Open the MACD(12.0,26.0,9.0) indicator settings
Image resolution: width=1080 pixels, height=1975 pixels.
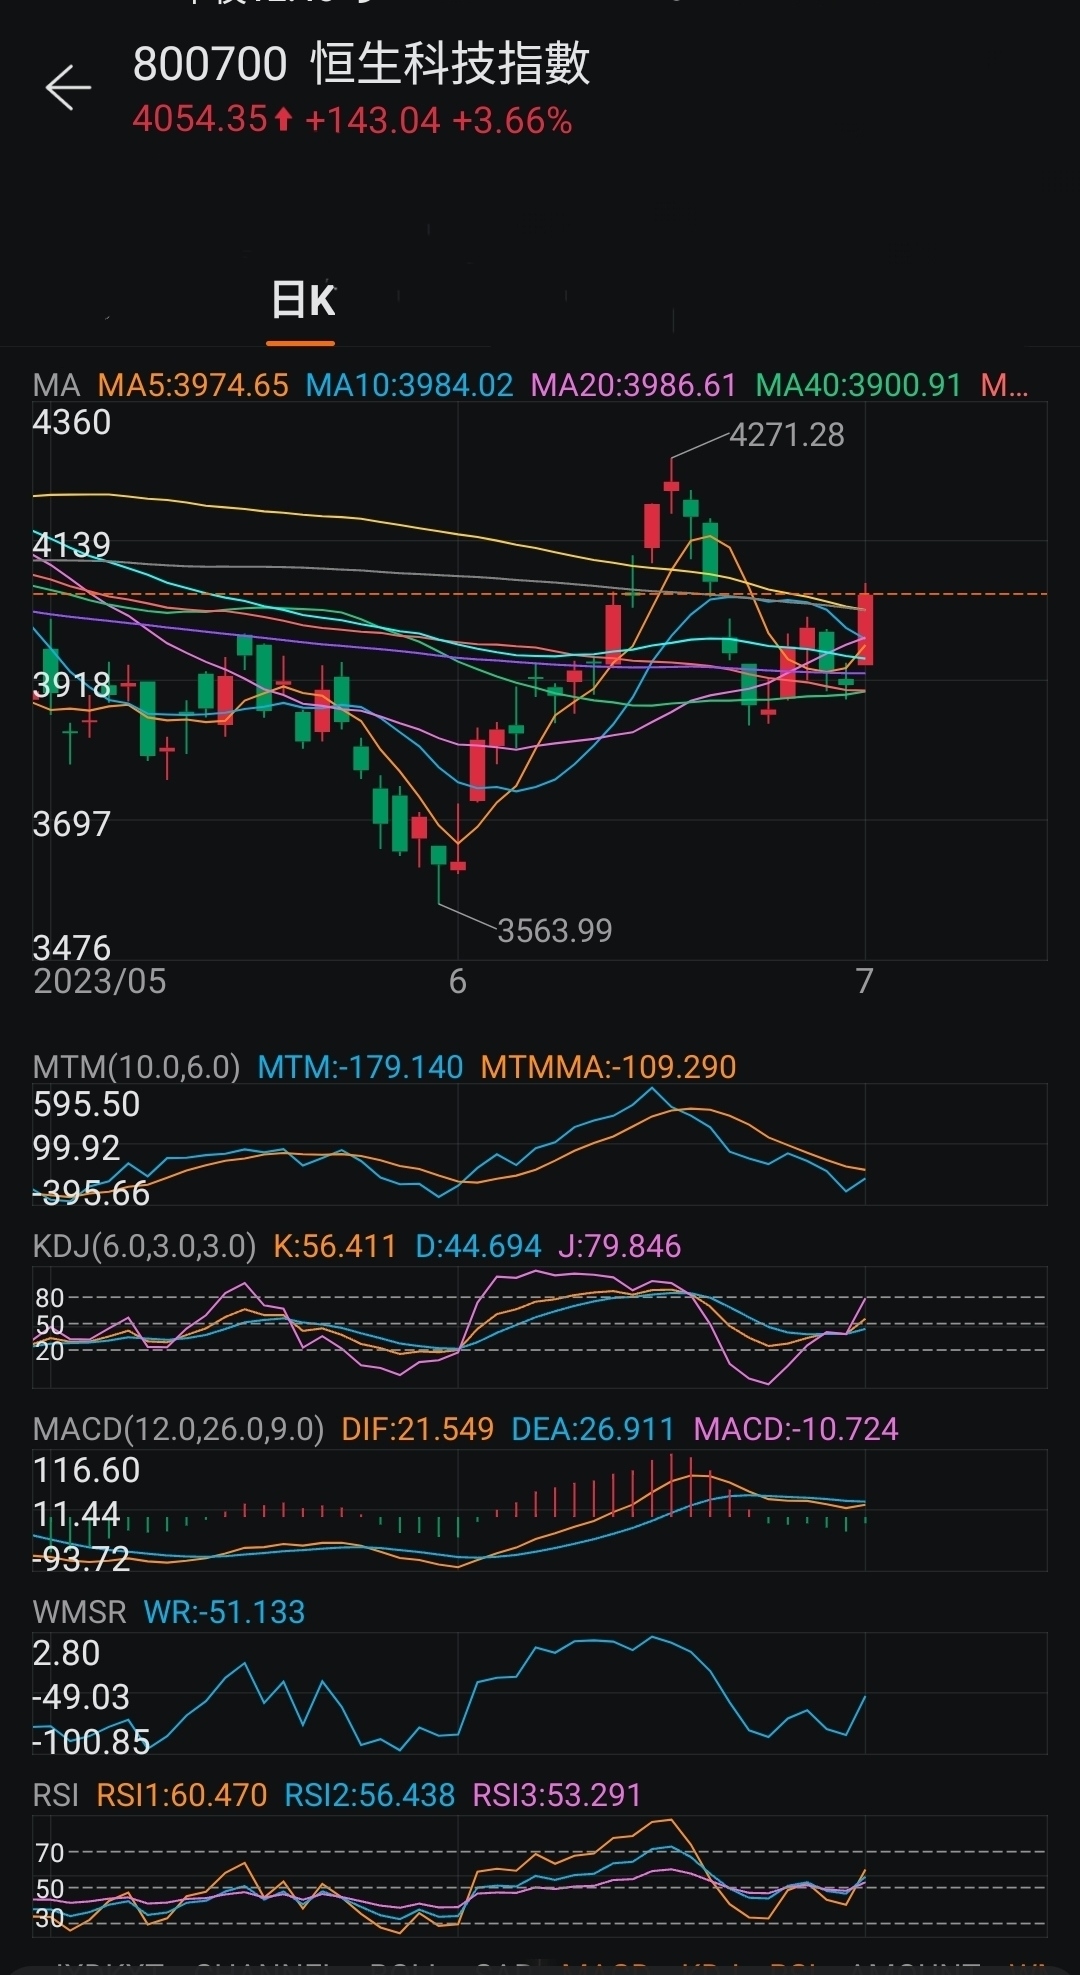click(178, 1429)
